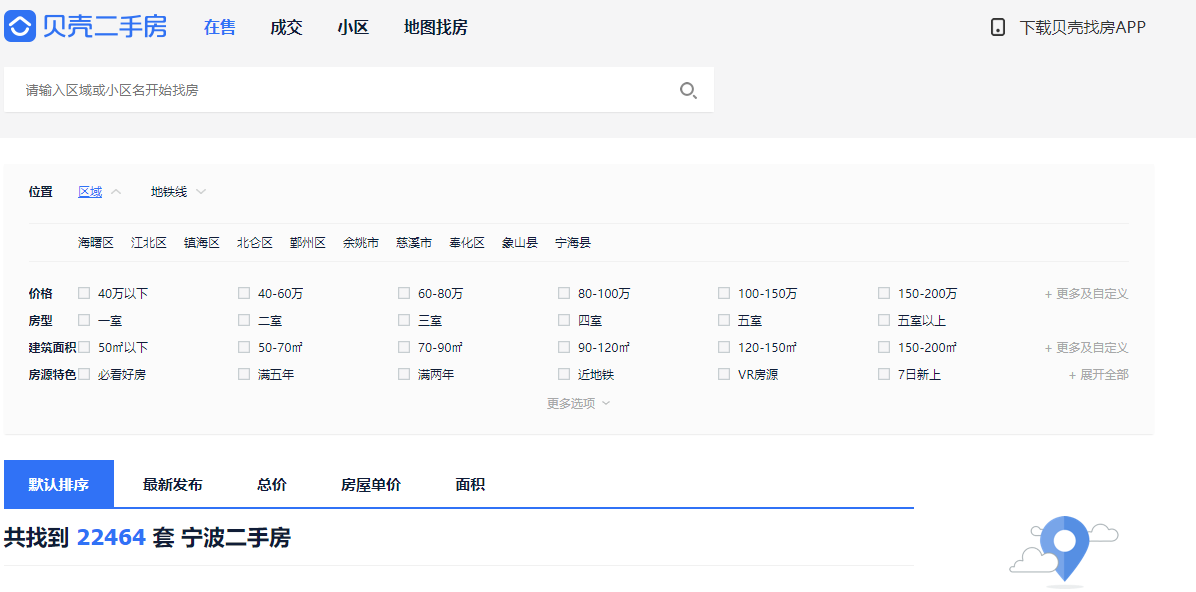Screen dimensions: 1196x592
Task: Open the 成交 navigation tab
Action: 286,27
